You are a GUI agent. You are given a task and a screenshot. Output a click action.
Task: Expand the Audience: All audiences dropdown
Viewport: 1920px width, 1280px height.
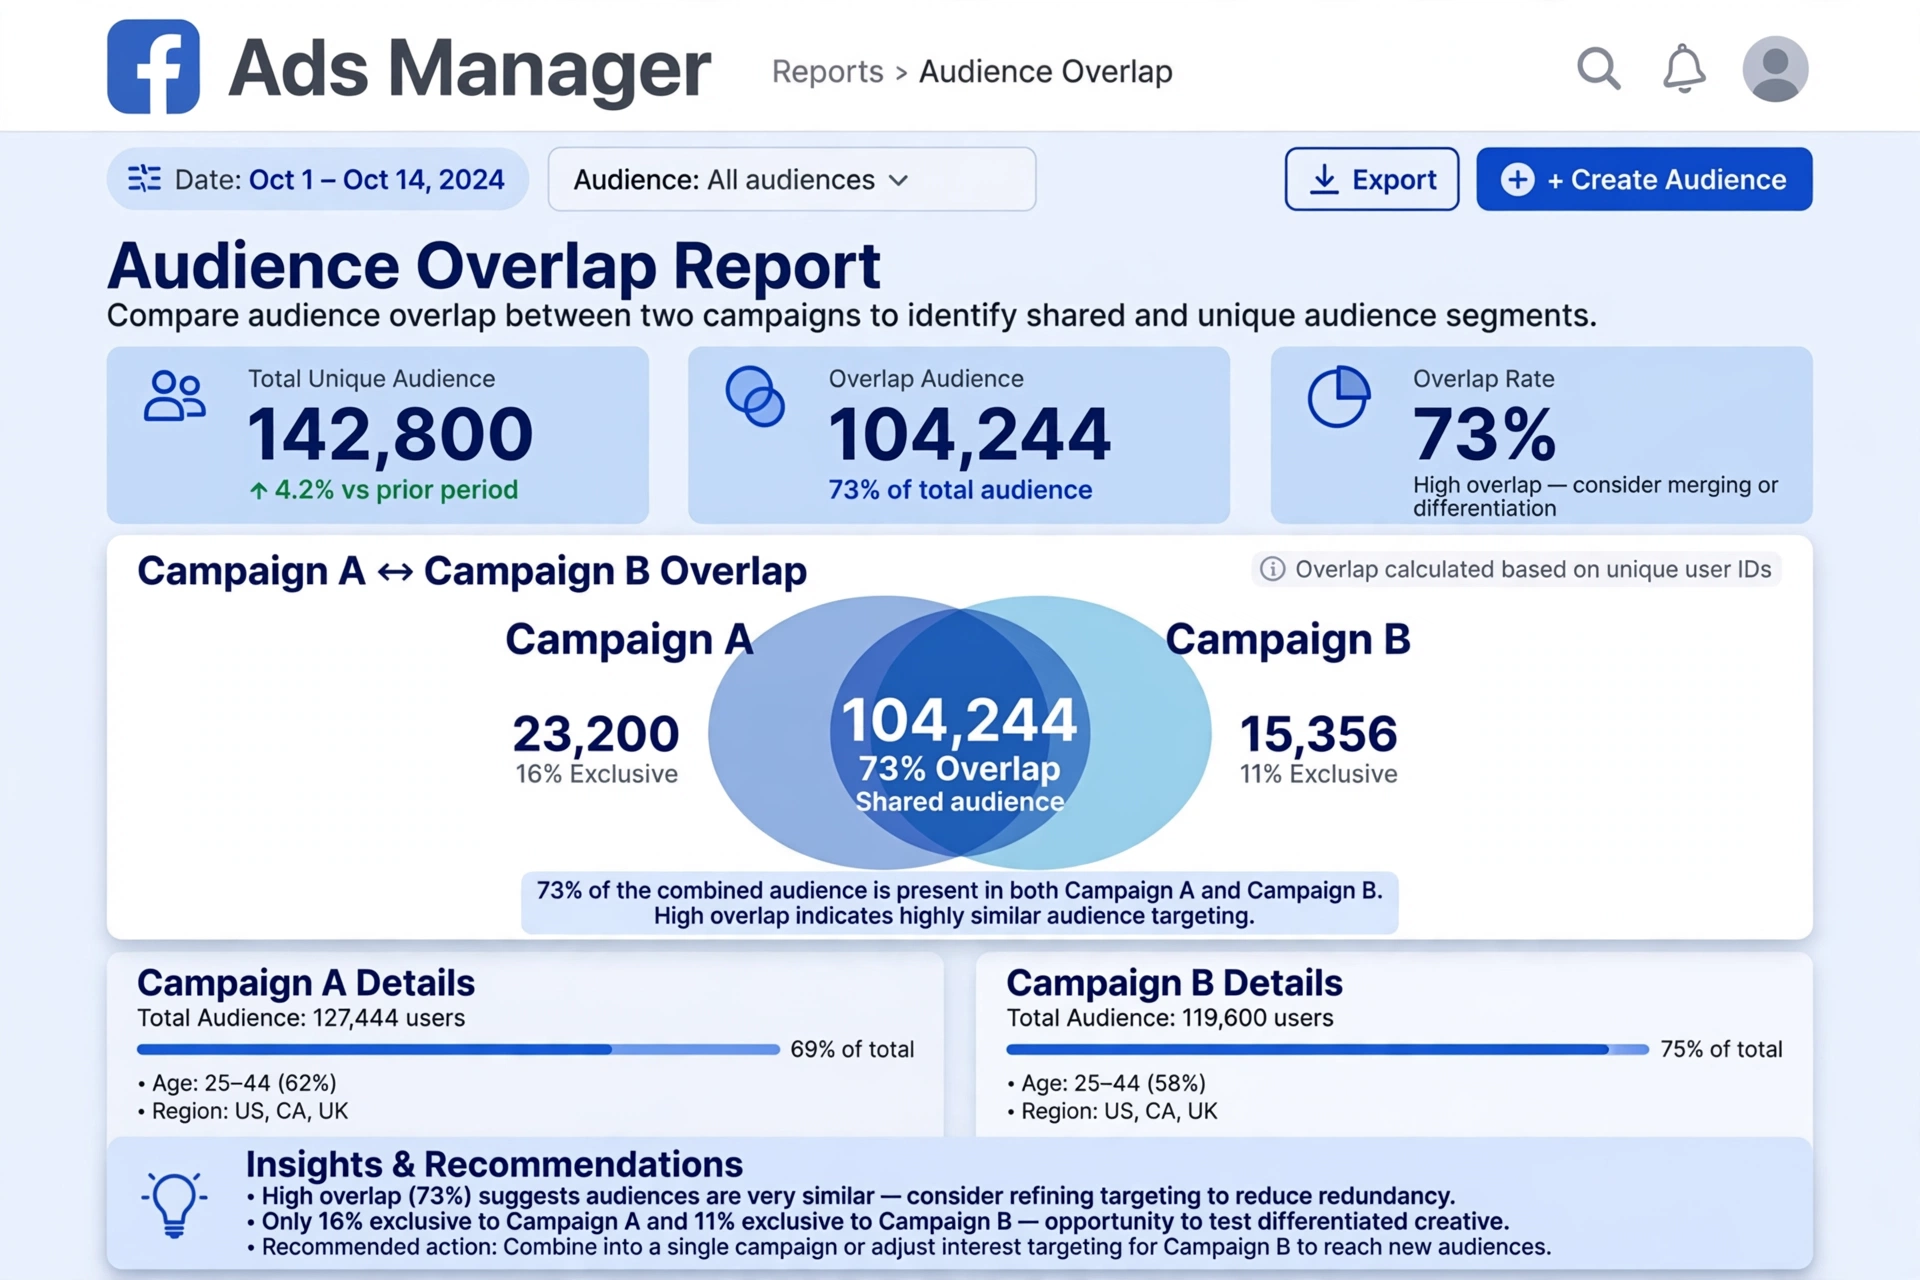(792, 179)
